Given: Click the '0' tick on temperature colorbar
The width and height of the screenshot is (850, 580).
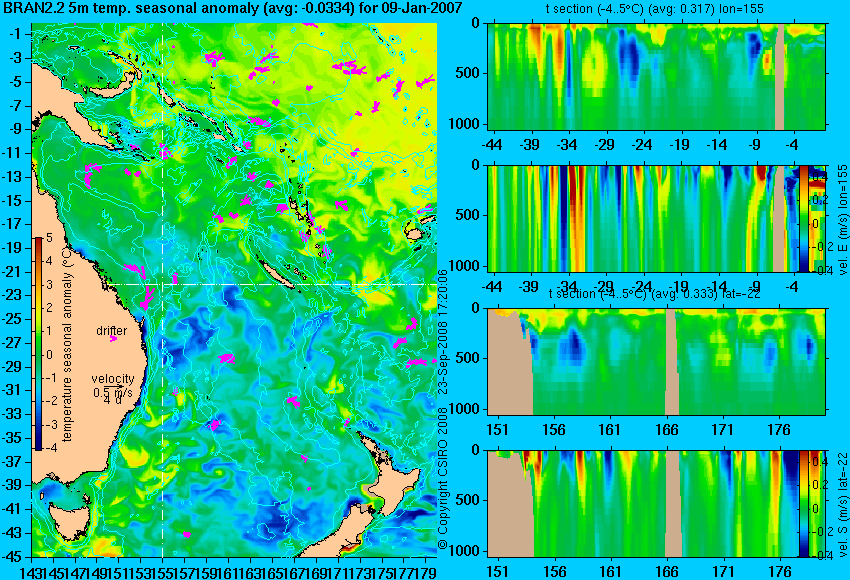Looking at the screenshot, I should [x=49, y=355].
